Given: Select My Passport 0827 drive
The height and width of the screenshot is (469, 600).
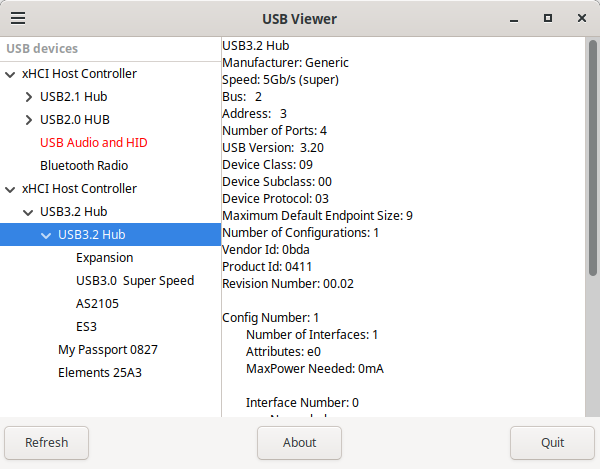Looking at the screenshot, I should pos(107,350).
